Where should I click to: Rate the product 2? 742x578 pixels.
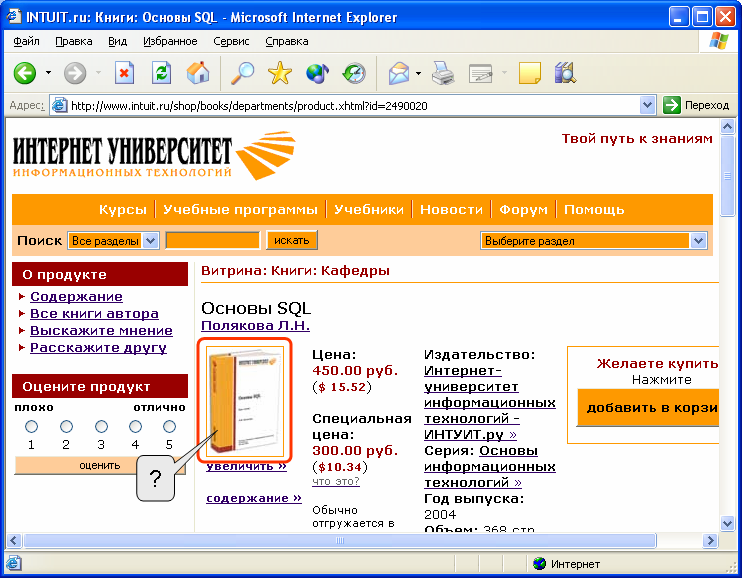66,427
